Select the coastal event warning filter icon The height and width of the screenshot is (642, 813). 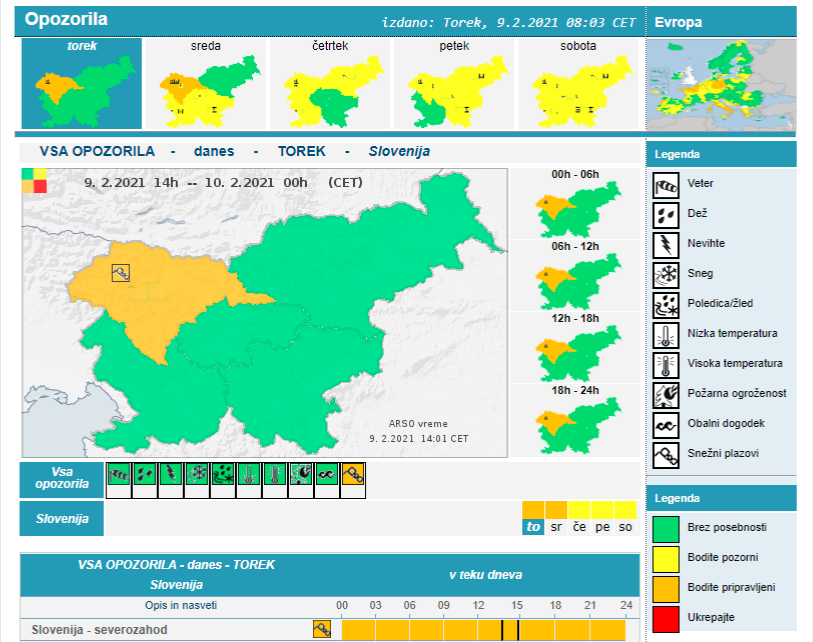click(x=328, y=476)
